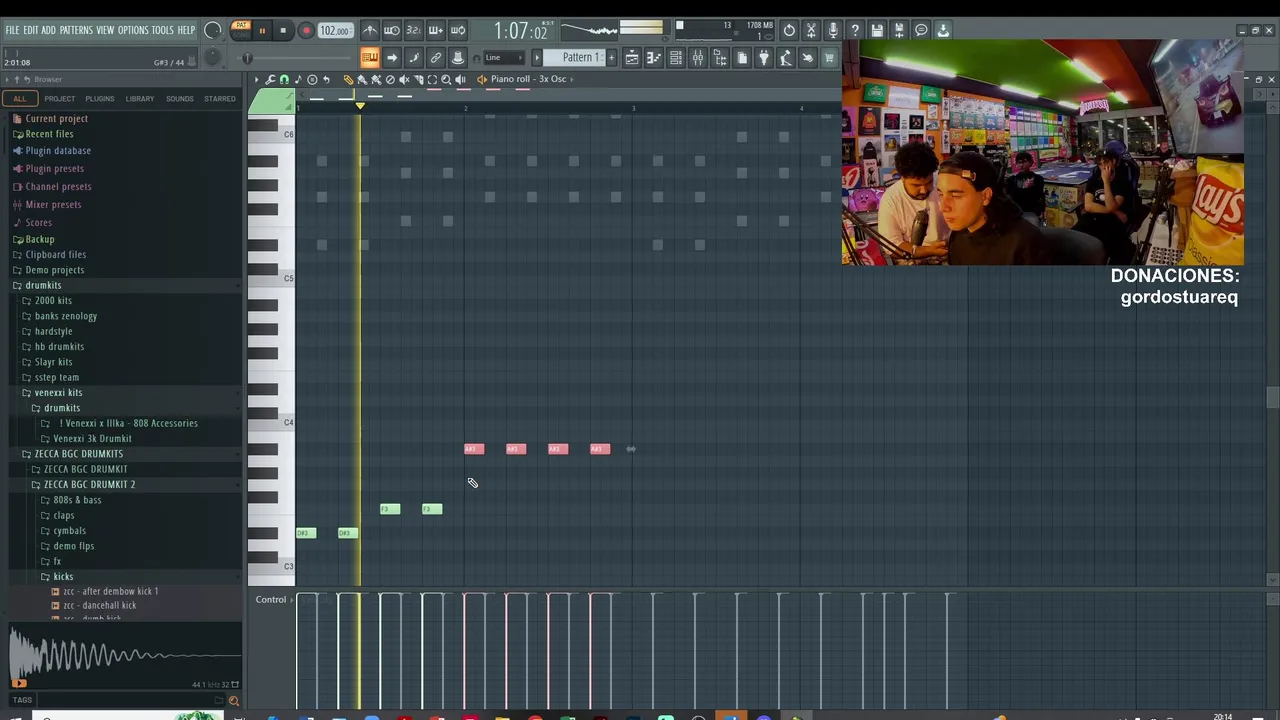Collapse the drumkits folder
Screen dimensions: 1280x720
43,285
